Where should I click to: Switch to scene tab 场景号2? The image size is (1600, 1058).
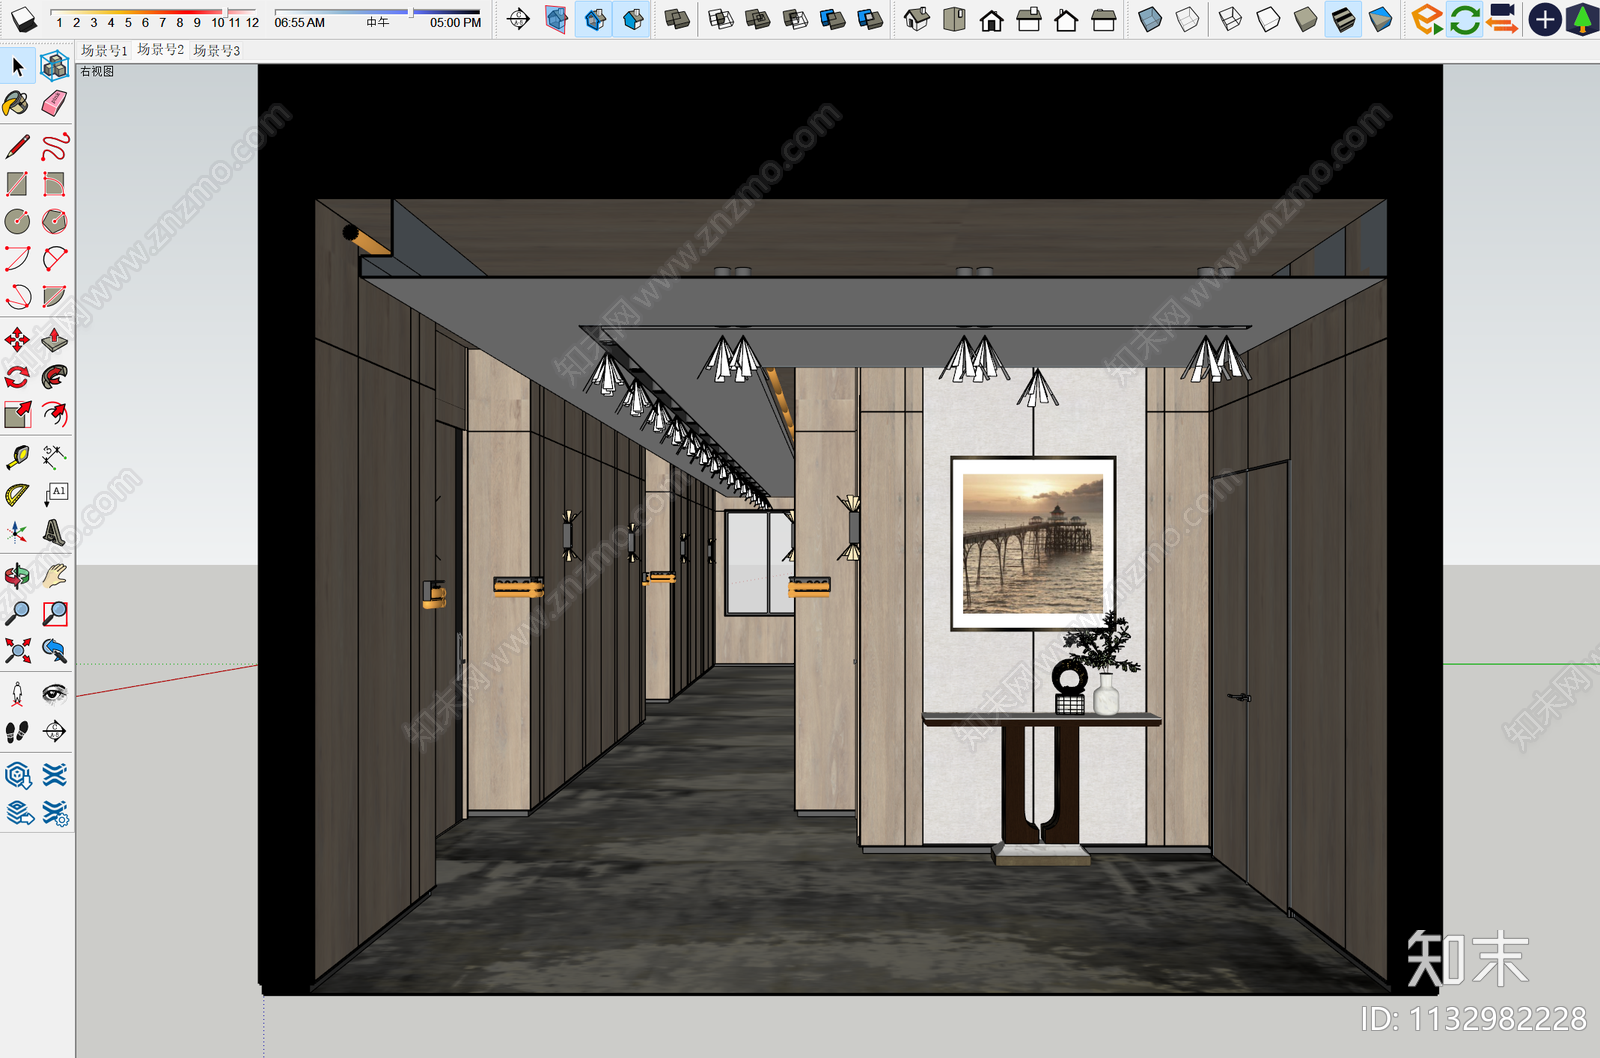click(160, 50)
